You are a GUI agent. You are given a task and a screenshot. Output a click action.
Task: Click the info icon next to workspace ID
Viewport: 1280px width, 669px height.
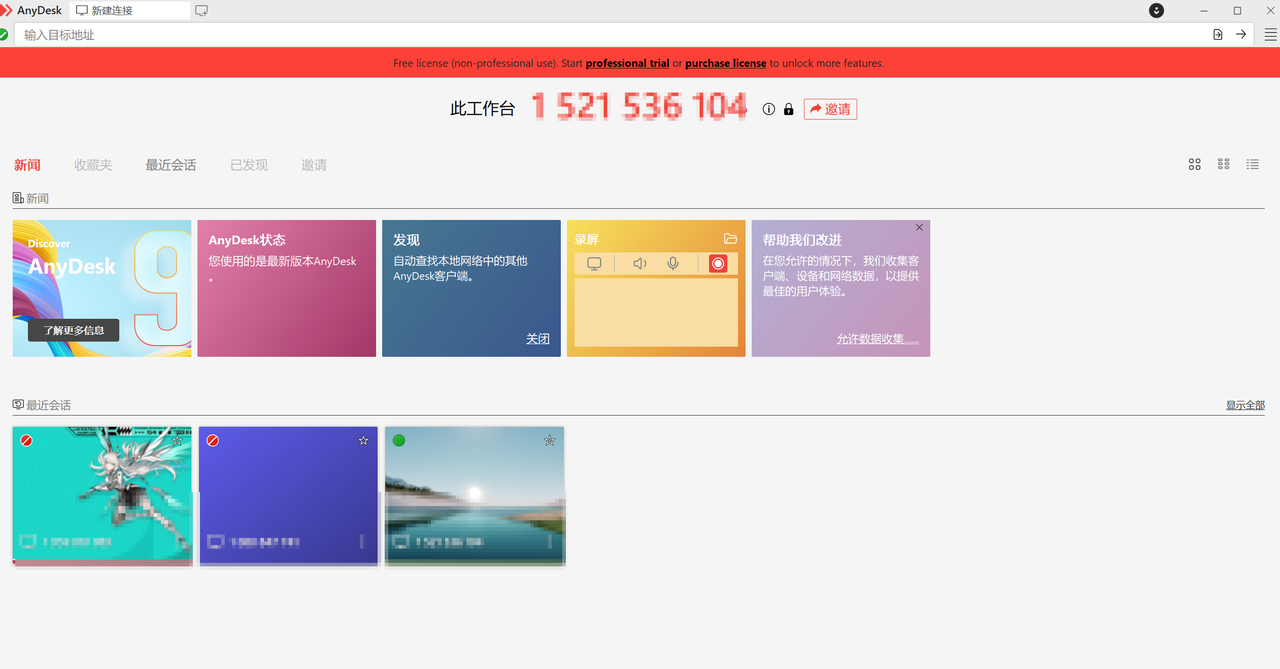click(768, 109)
